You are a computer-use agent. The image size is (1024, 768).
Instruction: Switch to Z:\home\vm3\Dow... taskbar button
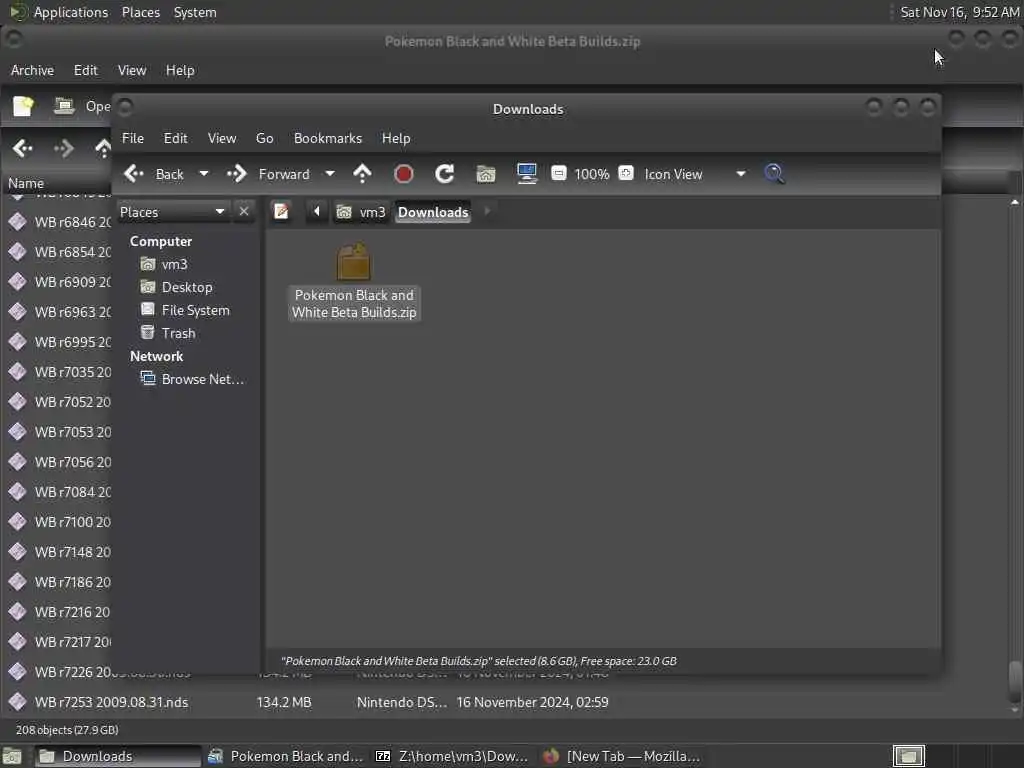click(452, 756)
